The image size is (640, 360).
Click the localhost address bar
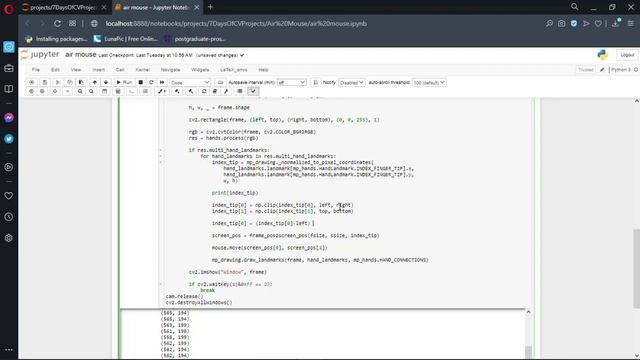tap(236, 24)
